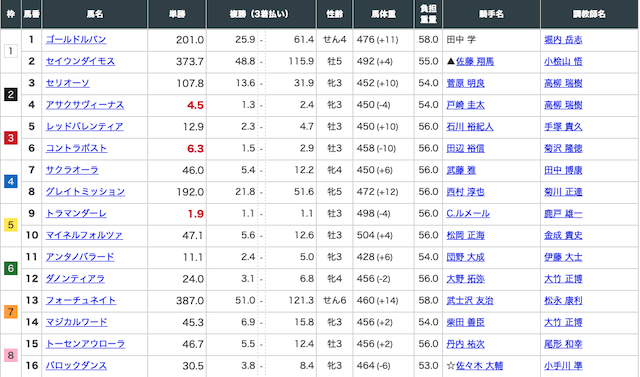Image resolution: width=640 pixels, height=377 pixels.
Task: Open horse link フォーチュネイト
Action: point(81,301)
